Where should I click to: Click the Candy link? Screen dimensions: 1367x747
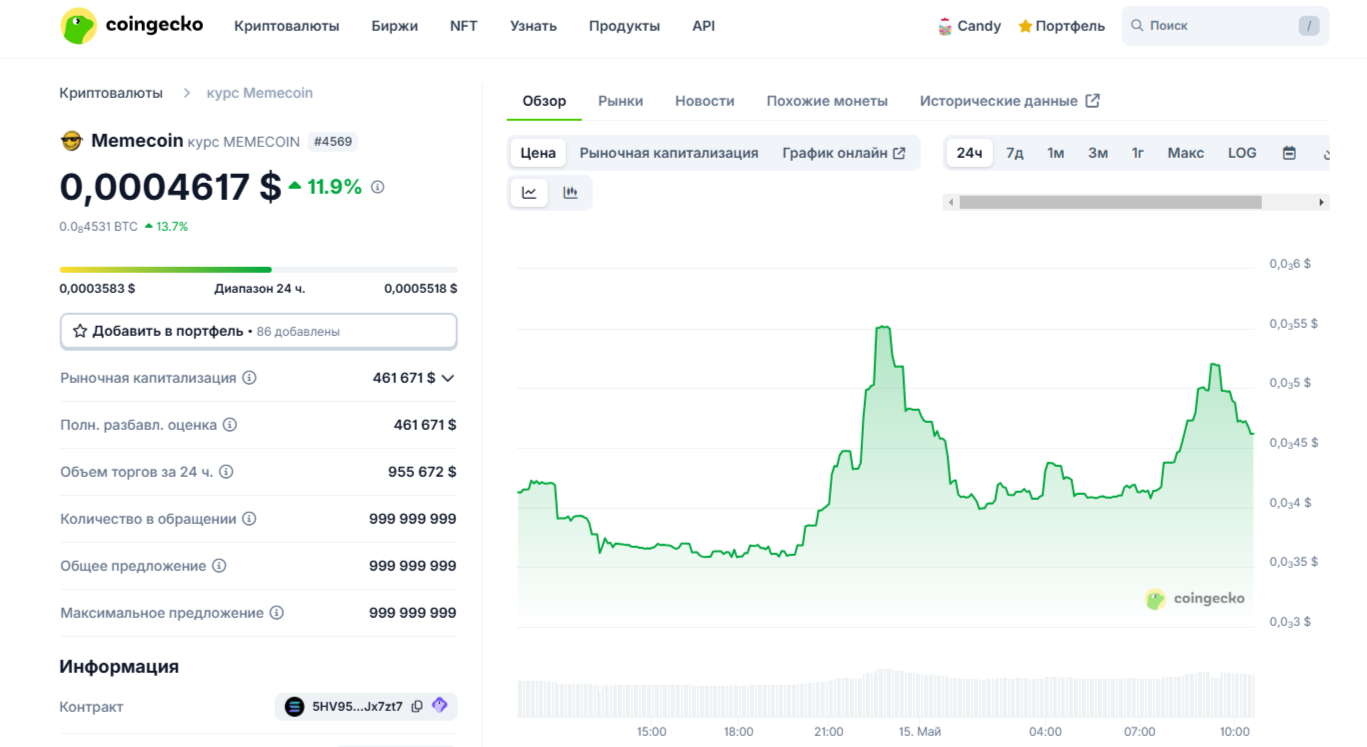coord(969,26)
